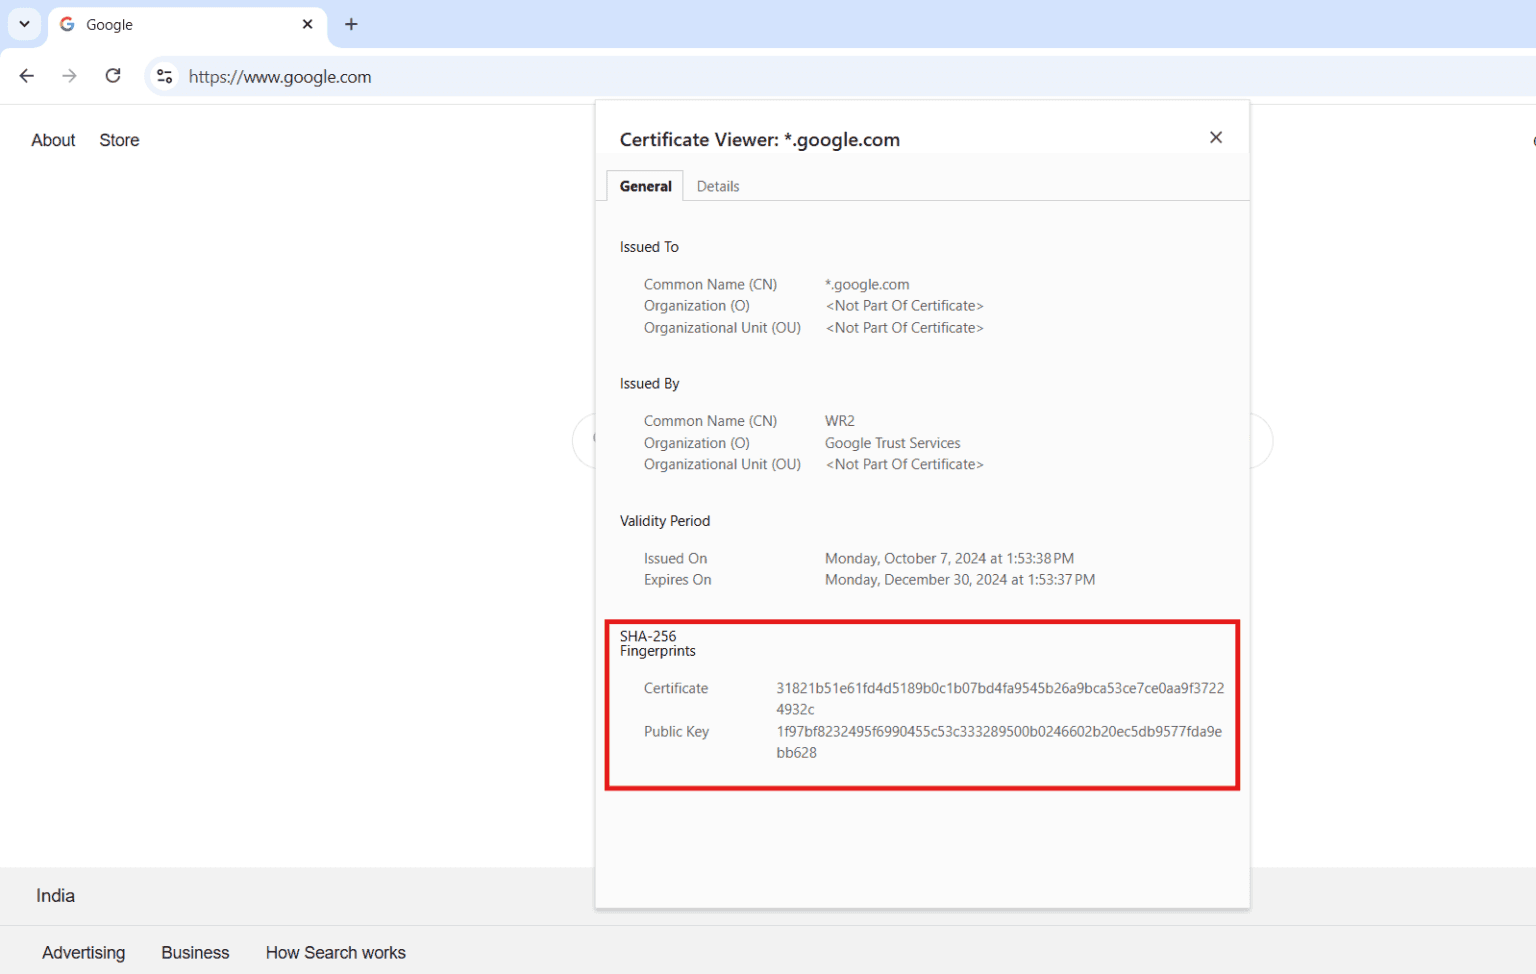
Task: Select the Public Key fingerprint value
Action: click(999, 742)
